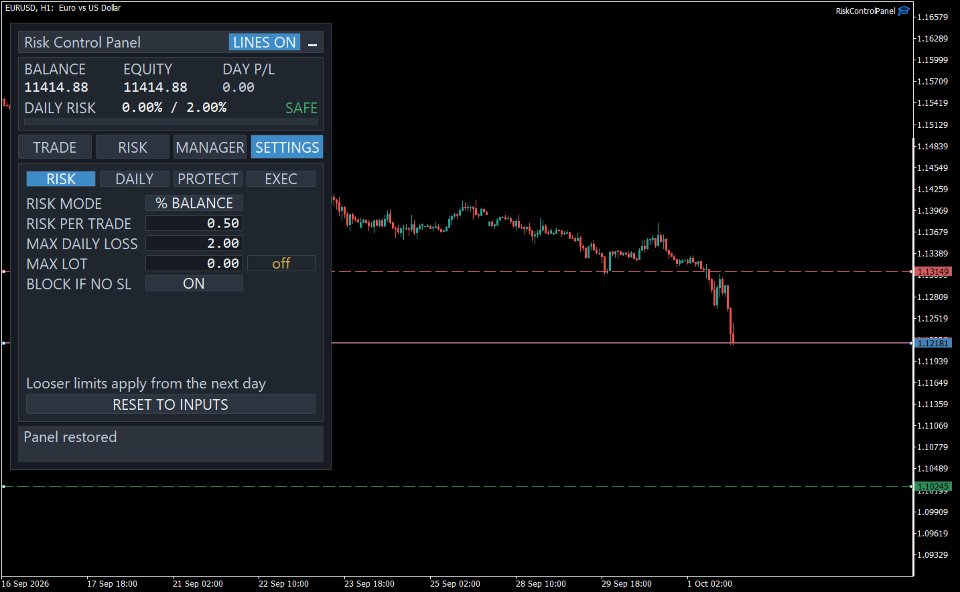Open the RISK main tab next to TRADE
960x592 pixels.
[132, 148]
